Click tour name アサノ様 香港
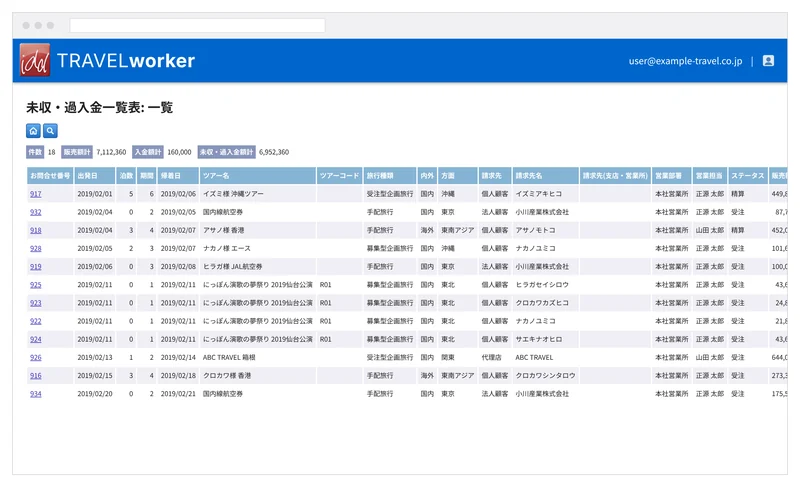Viewport: 800px width, 487px height. pos(223,230)
